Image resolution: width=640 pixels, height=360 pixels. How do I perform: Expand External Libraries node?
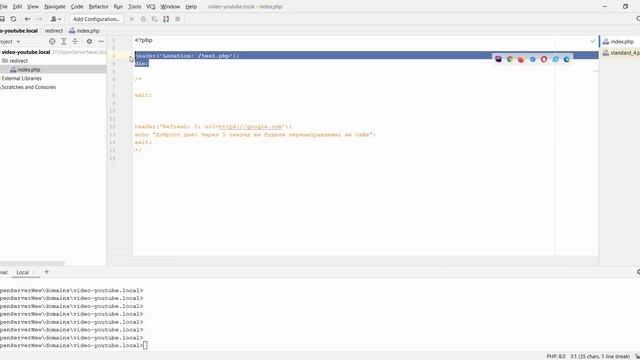coord(21,78)
